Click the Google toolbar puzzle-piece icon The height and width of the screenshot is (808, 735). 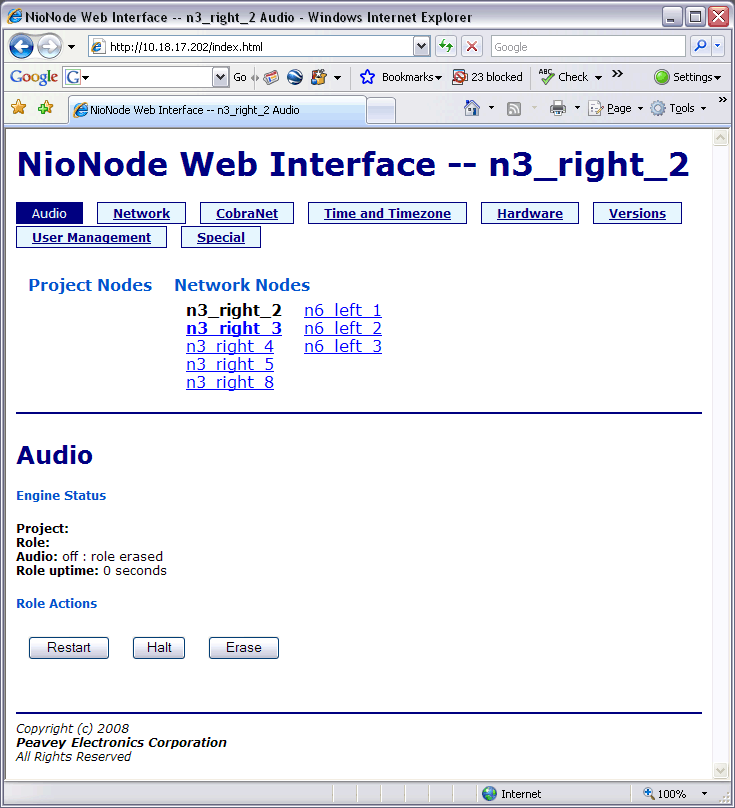(319, 77)
